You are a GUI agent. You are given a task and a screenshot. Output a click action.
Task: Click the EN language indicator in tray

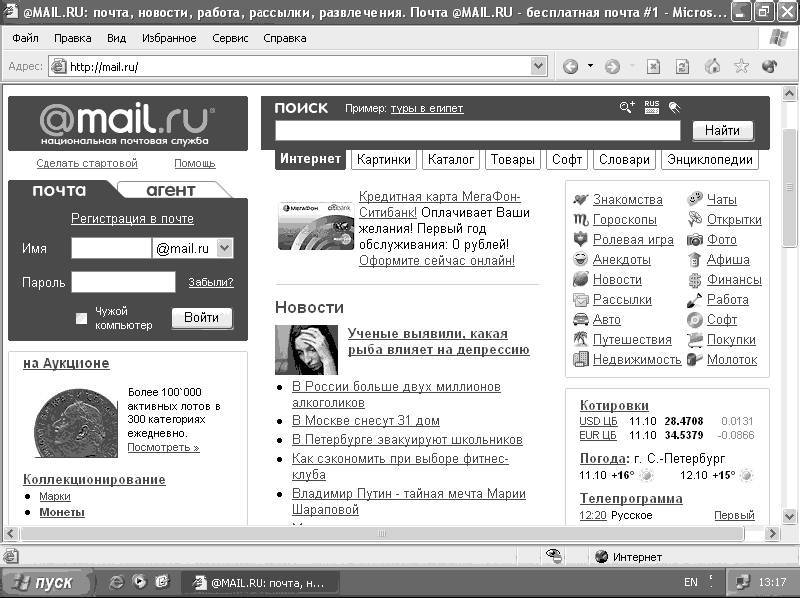[x=690, y=582]
